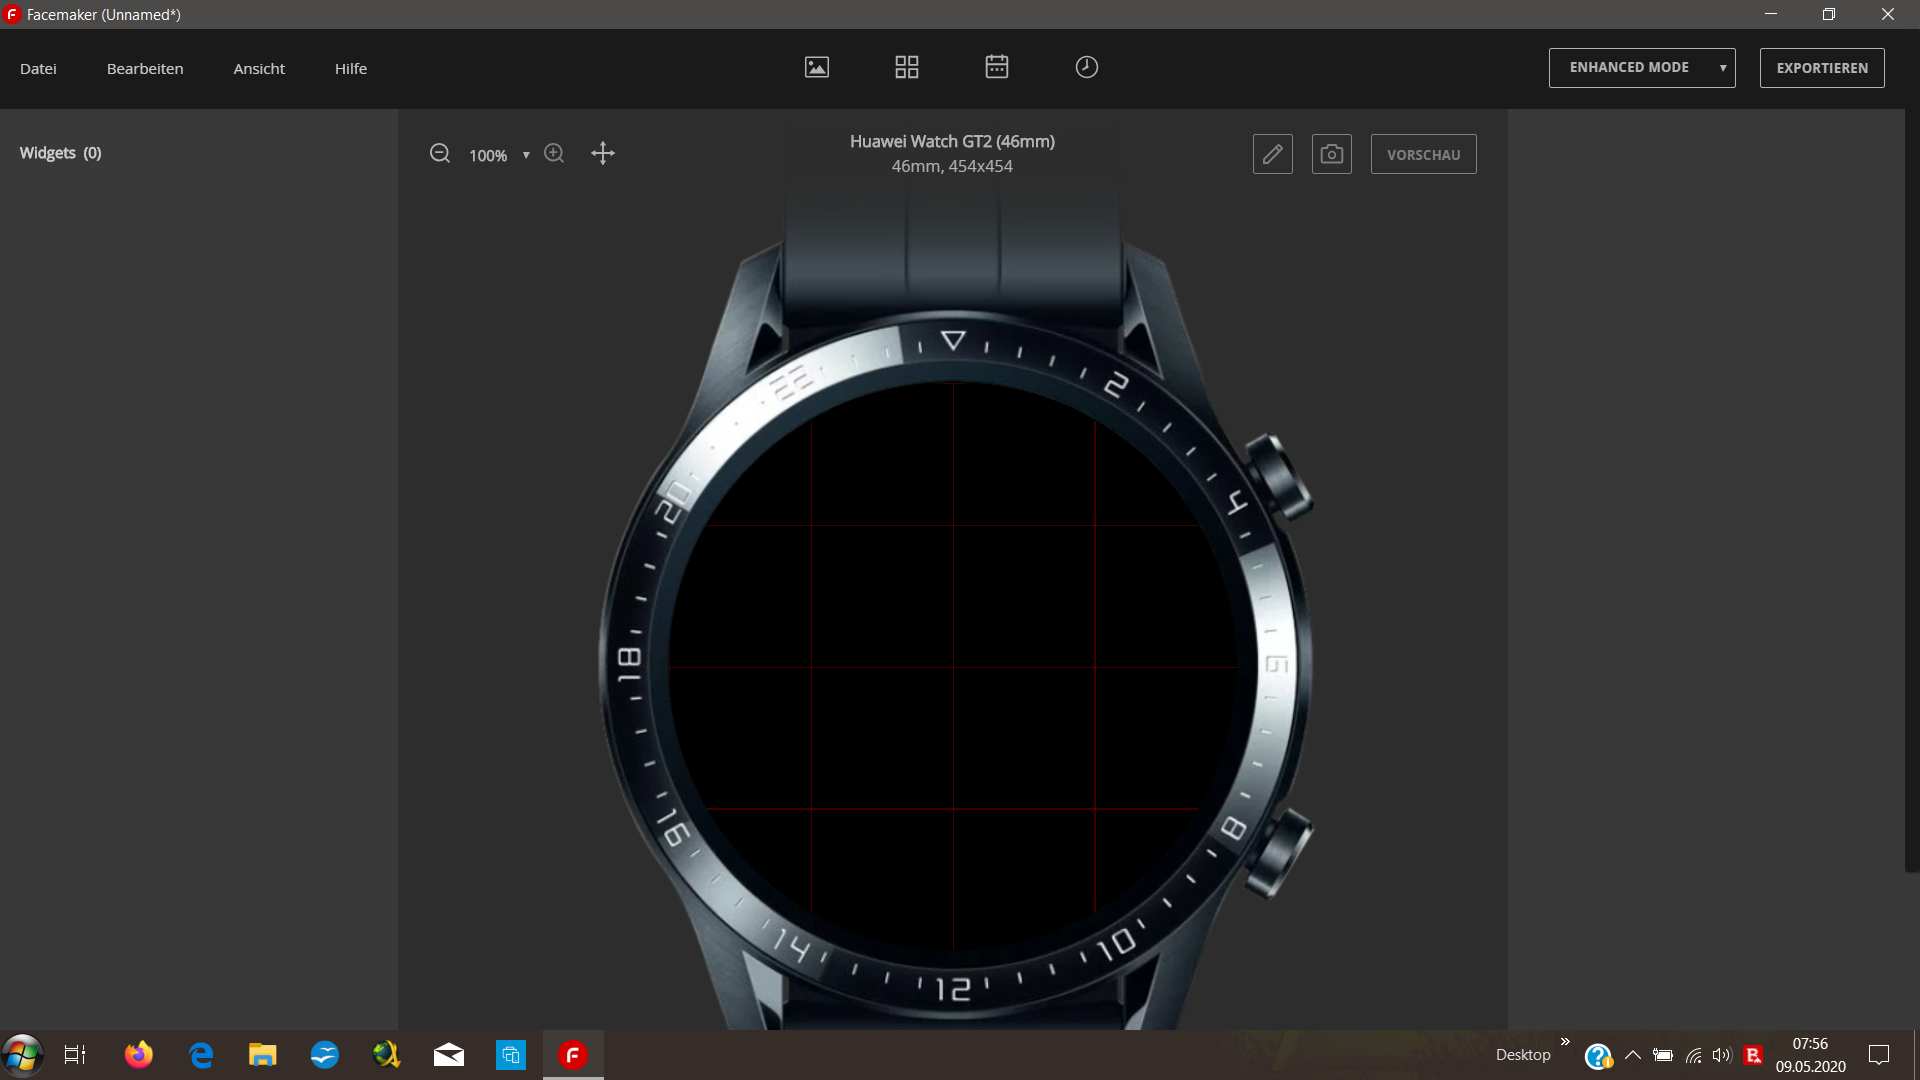Viewport: 1920px width, 1080px height.
Task: Open the Mail app from taskbar
Action: (x=449, y=1055)
